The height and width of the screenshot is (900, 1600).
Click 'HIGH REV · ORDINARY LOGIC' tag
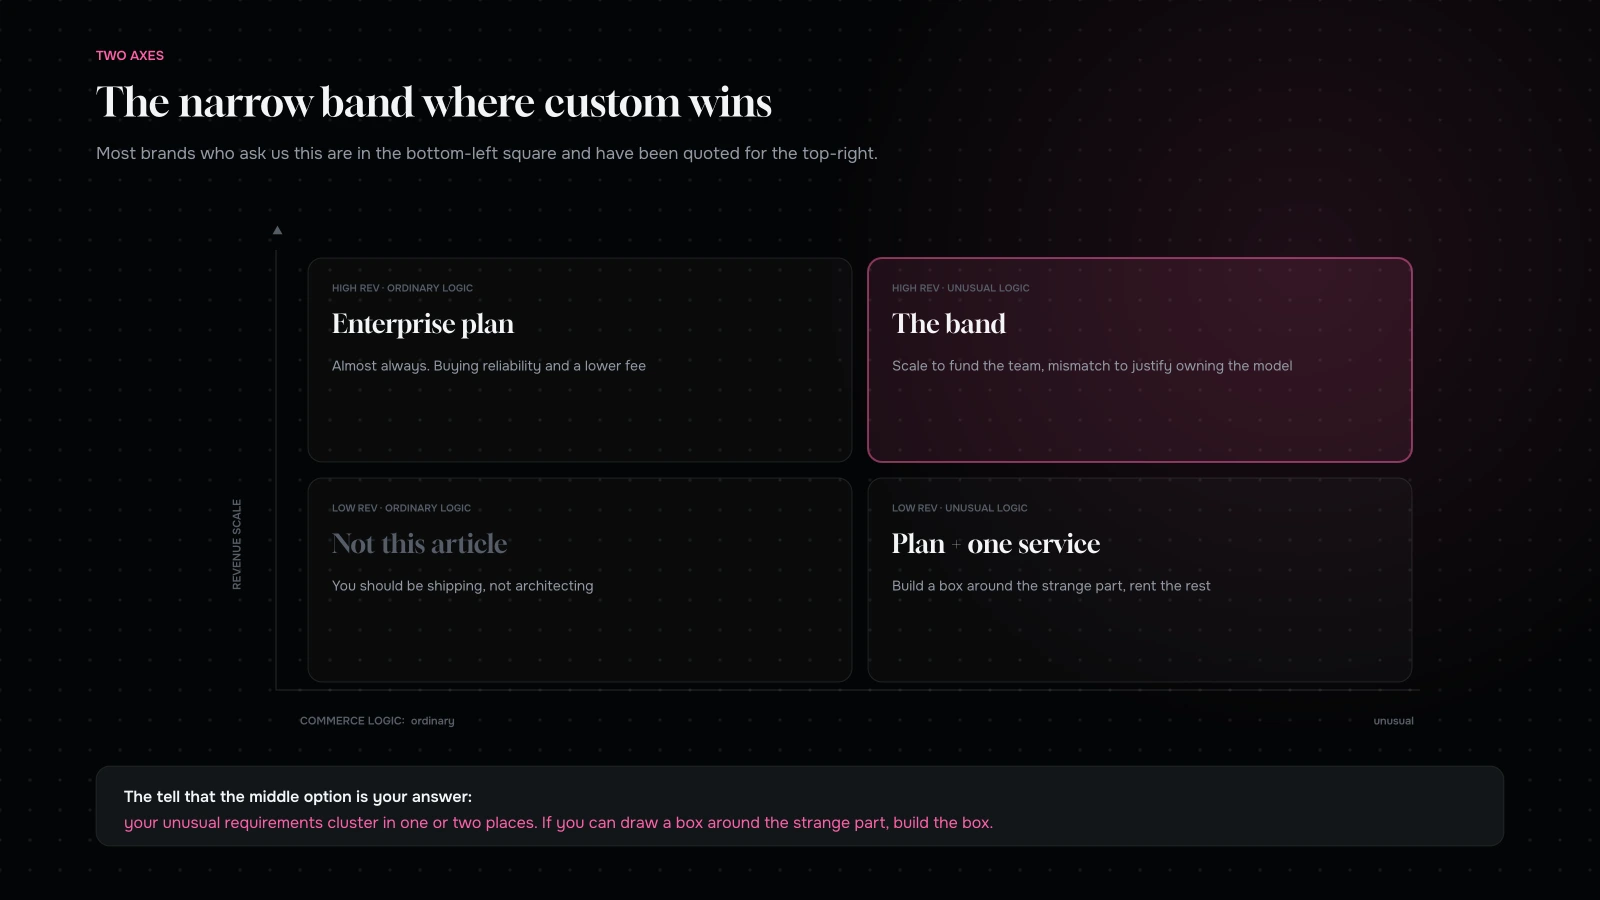point(402,288)
